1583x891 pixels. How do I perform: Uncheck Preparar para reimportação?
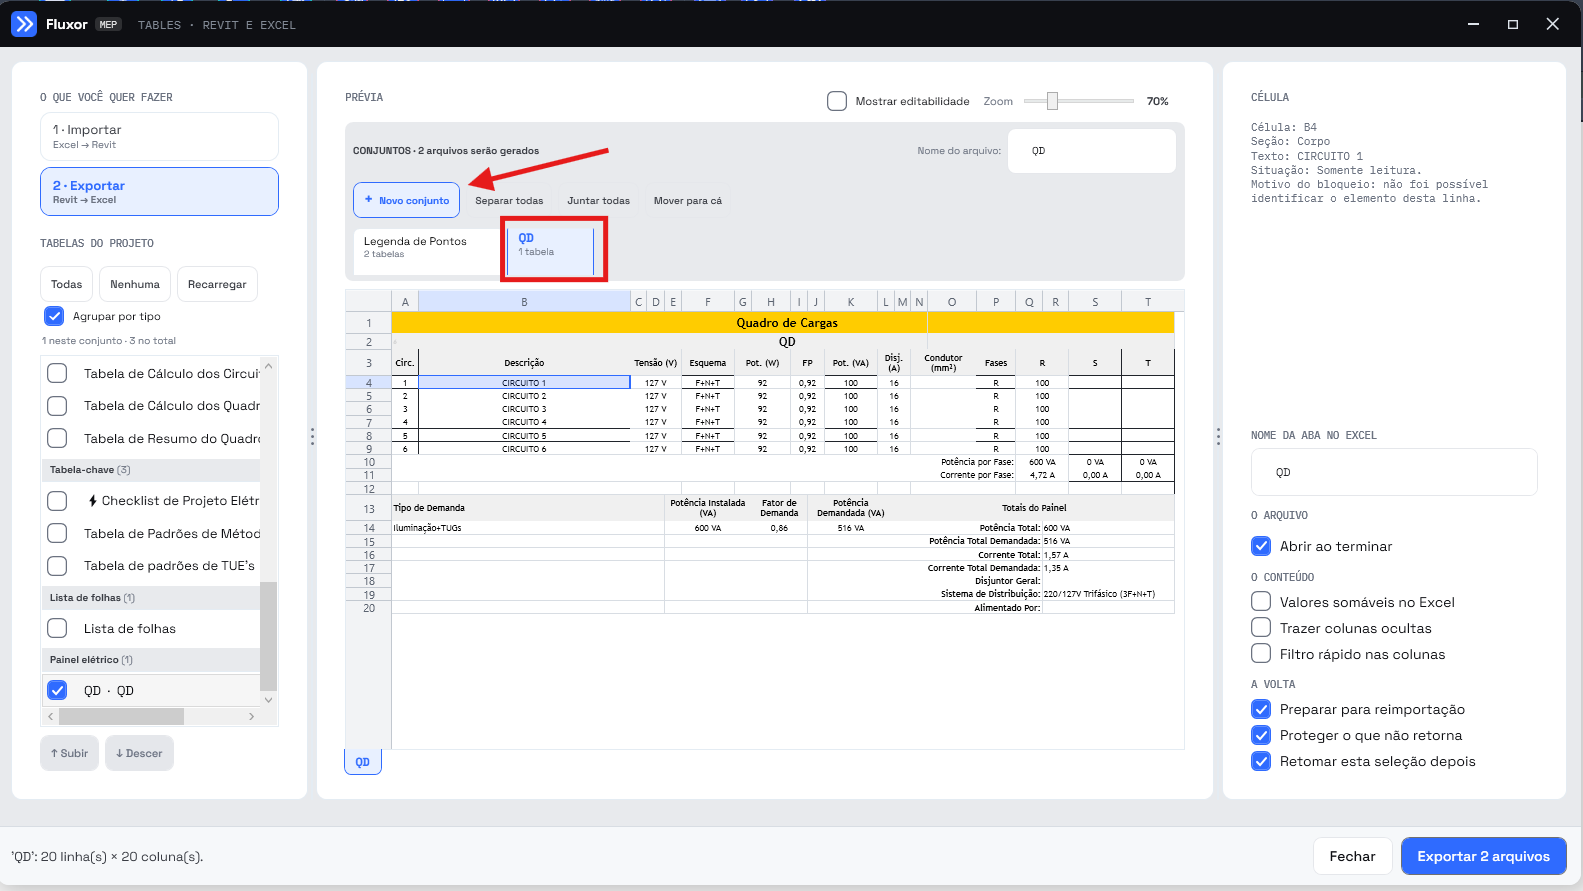1261,709
